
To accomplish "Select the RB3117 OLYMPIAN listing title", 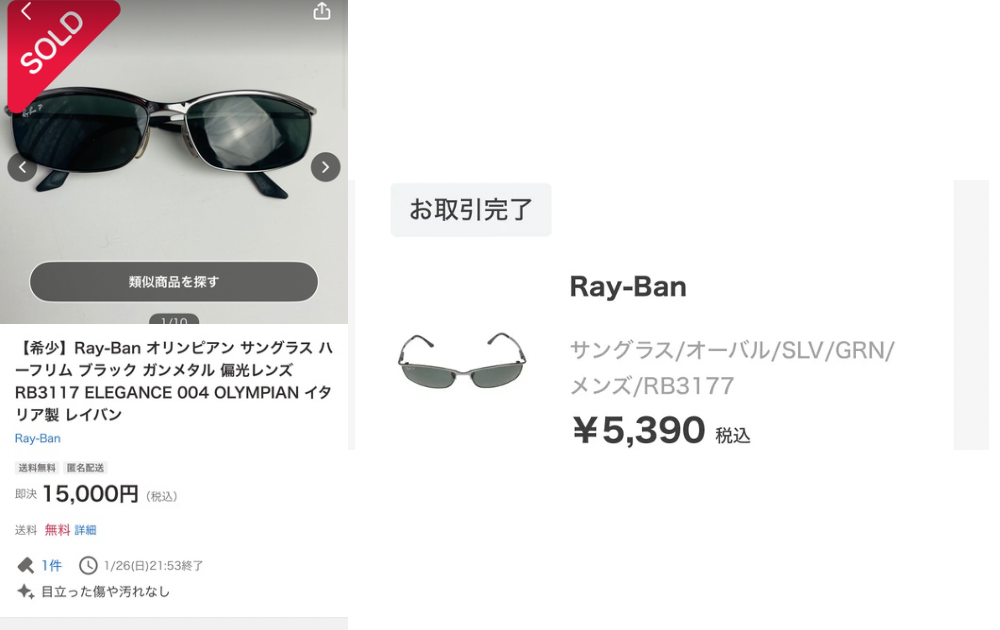I will (173, 381).
